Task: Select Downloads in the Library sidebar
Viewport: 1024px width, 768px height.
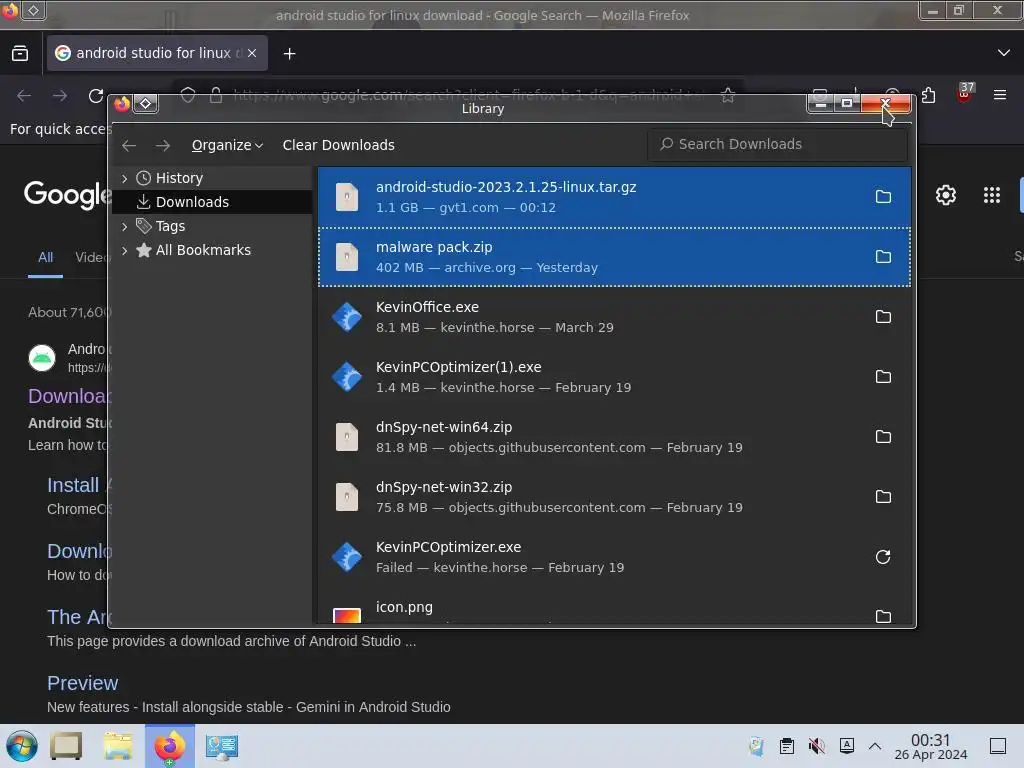Action: tap(212, 202)
